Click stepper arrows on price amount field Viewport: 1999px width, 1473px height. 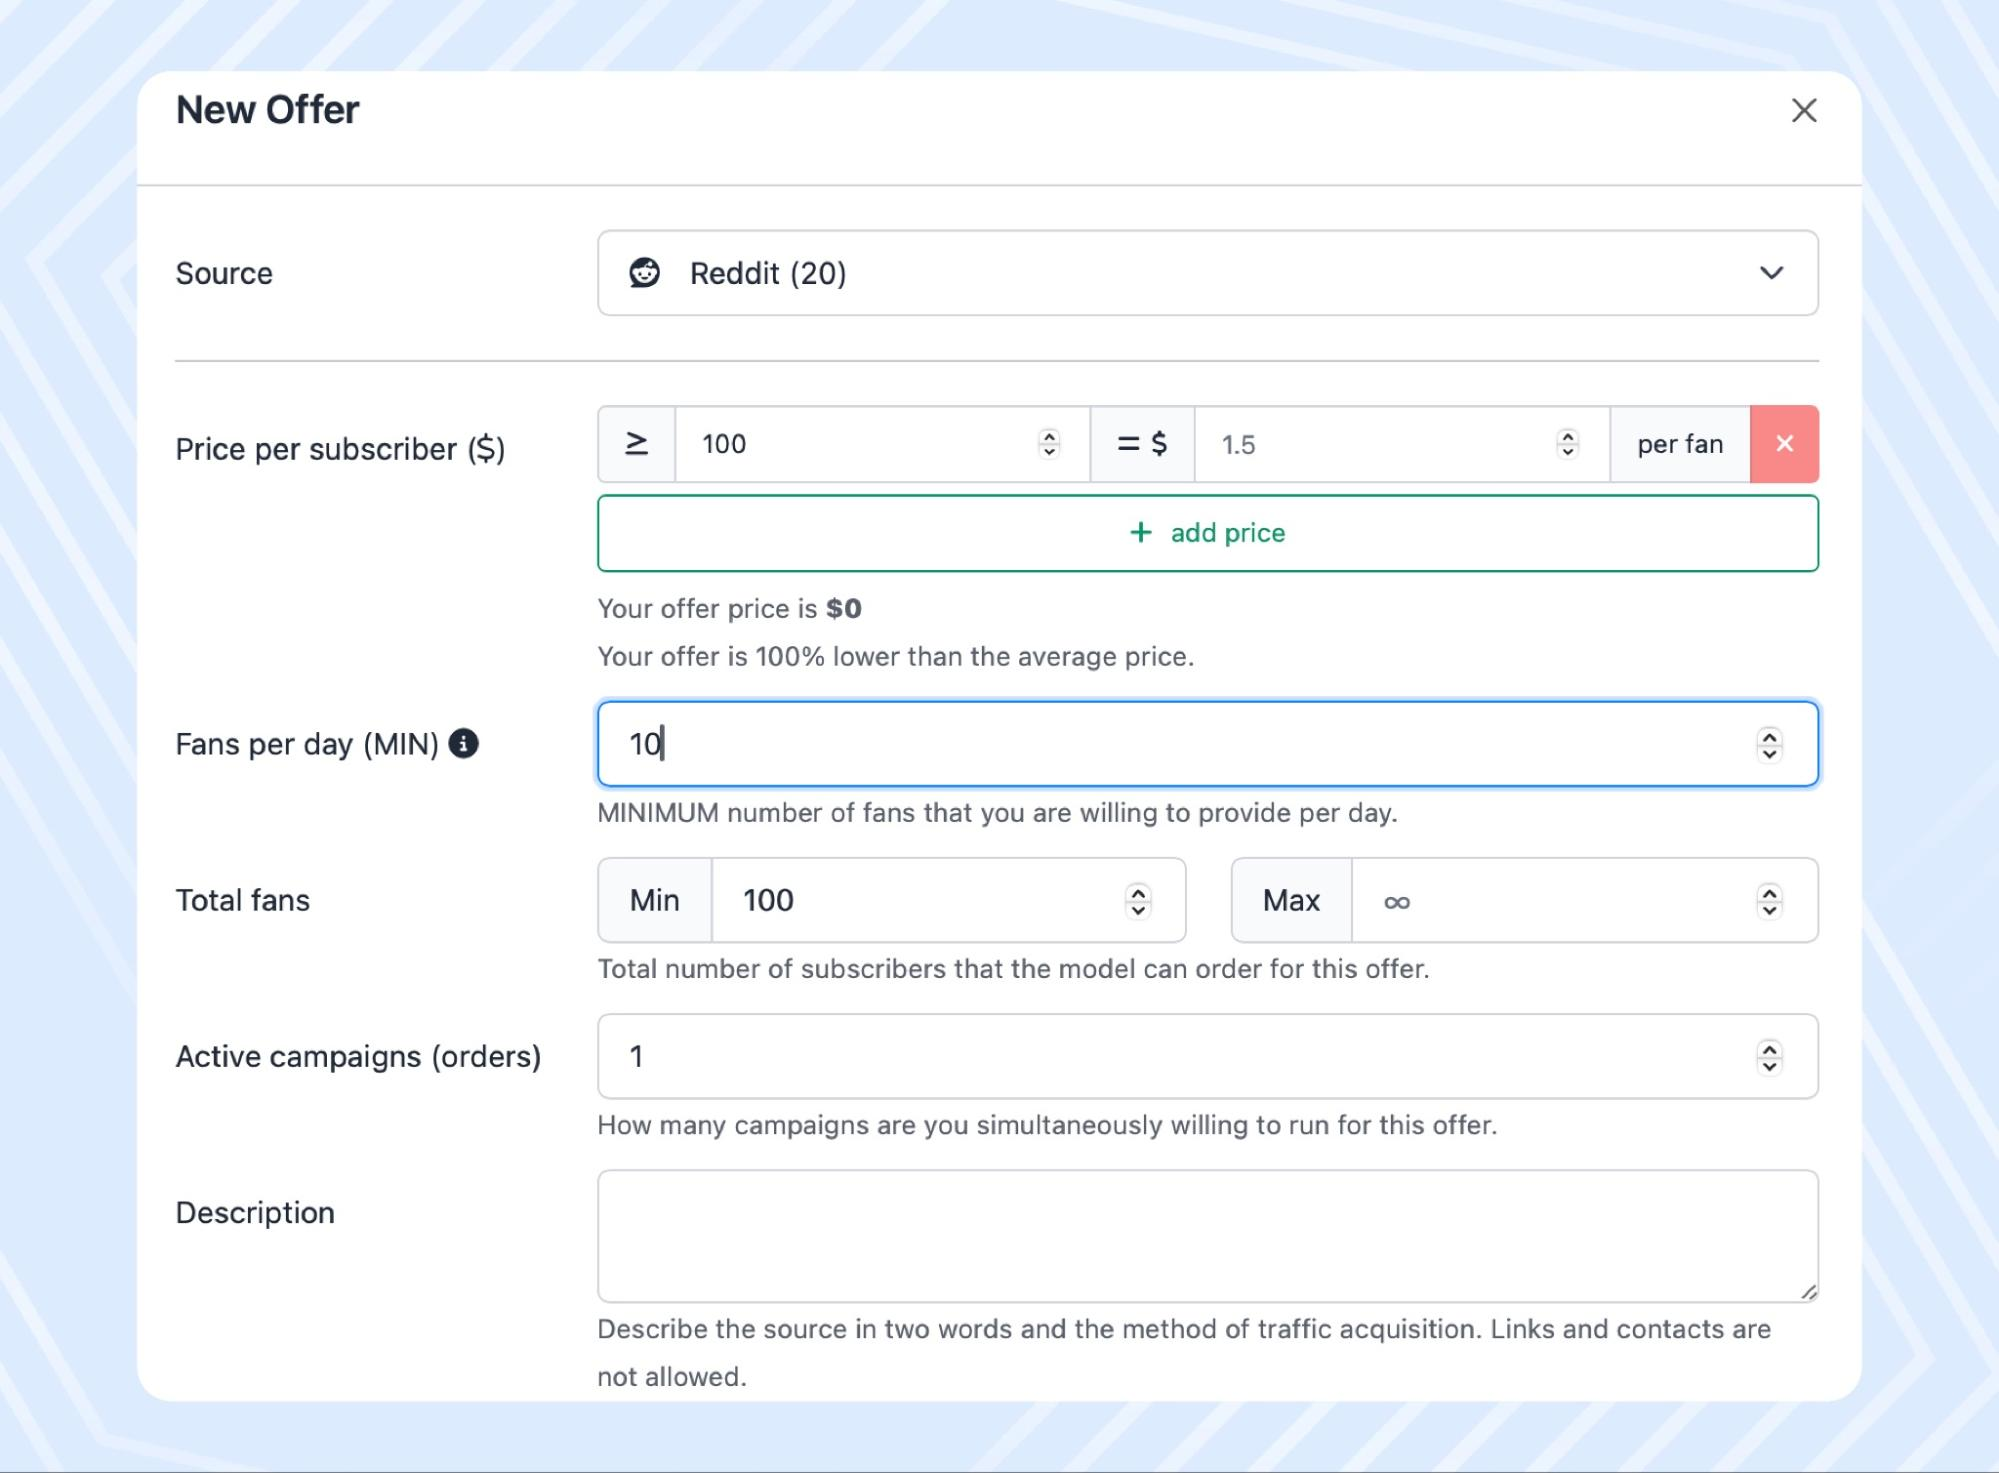coord(1568,443)
